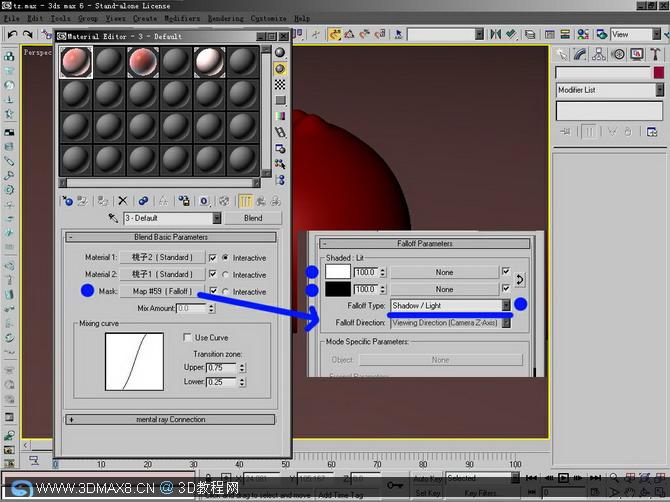Toggle the checkered Background icon in Material Editor
The height and width of the screenshot is (502, 670).
[280, 84]
